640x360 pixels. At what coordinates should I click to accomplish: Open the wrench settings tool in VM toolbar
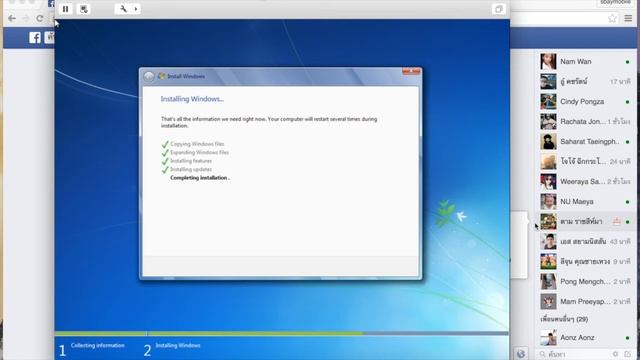[123, 9]
